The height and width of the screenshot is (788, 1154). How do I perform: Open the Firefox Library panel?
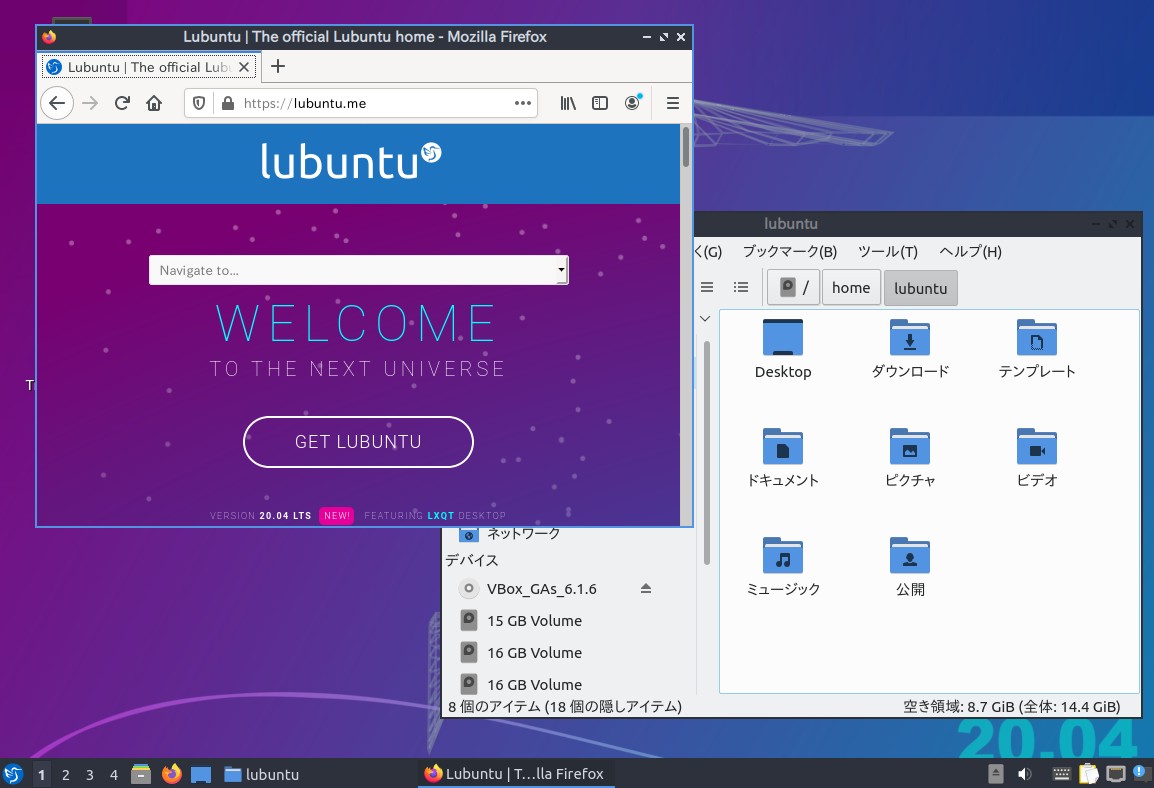567,103
